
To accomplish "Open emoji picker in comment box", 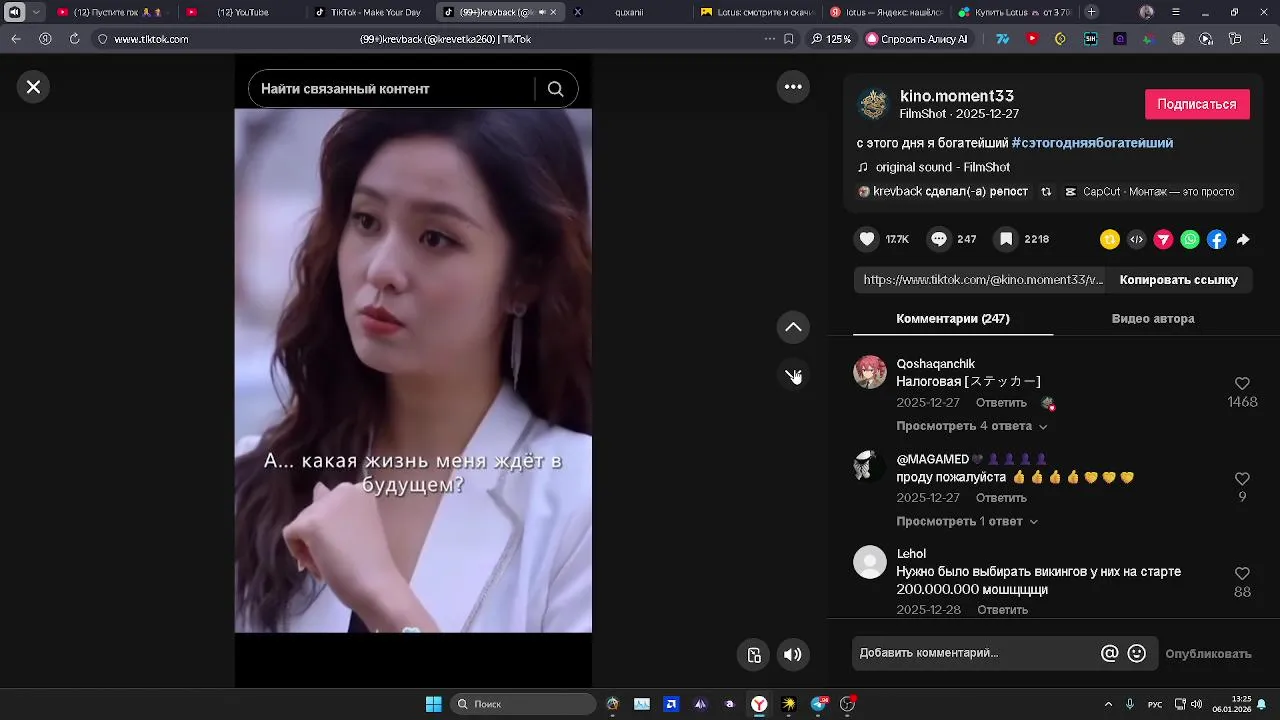I will (x=1137, y=653).
